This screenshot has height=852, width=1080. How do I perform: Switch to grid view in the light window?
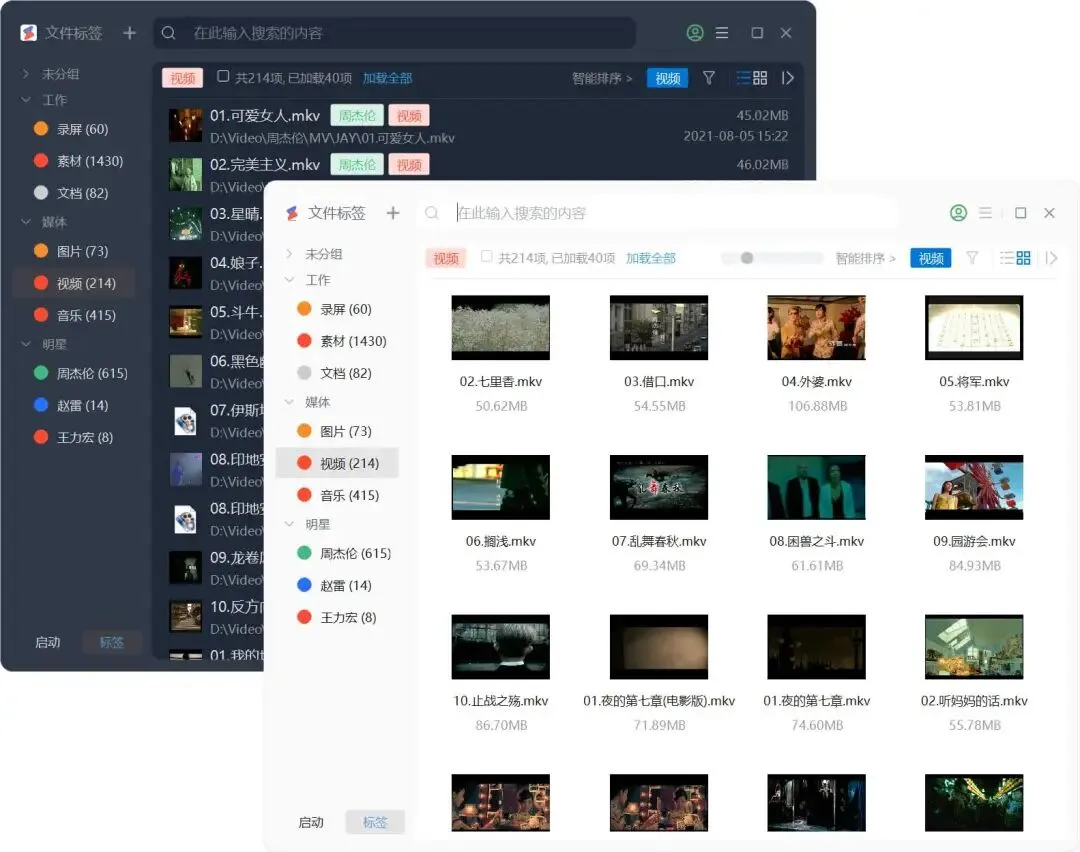point(1024,258)
